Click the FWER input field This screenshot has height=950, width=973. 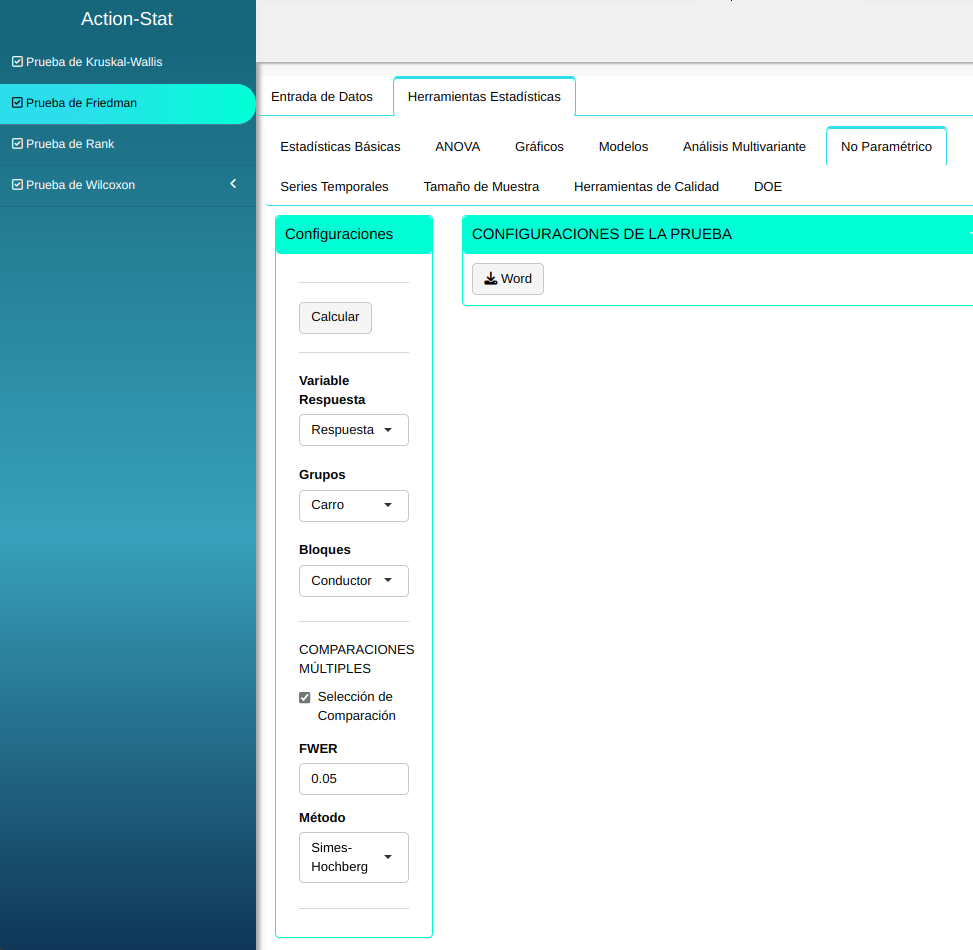pos(353,779)
